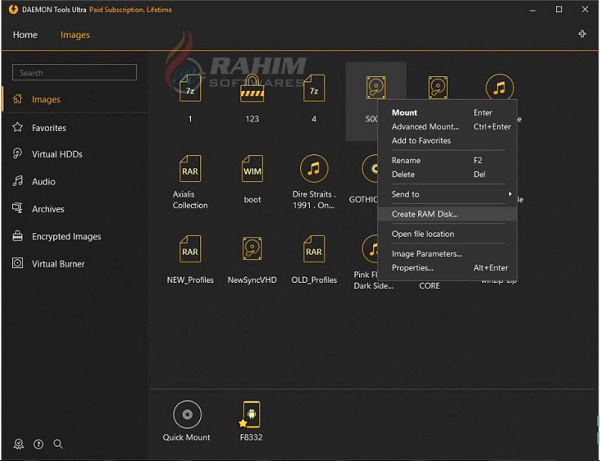Open the F8332 Android device

[251, 414]
